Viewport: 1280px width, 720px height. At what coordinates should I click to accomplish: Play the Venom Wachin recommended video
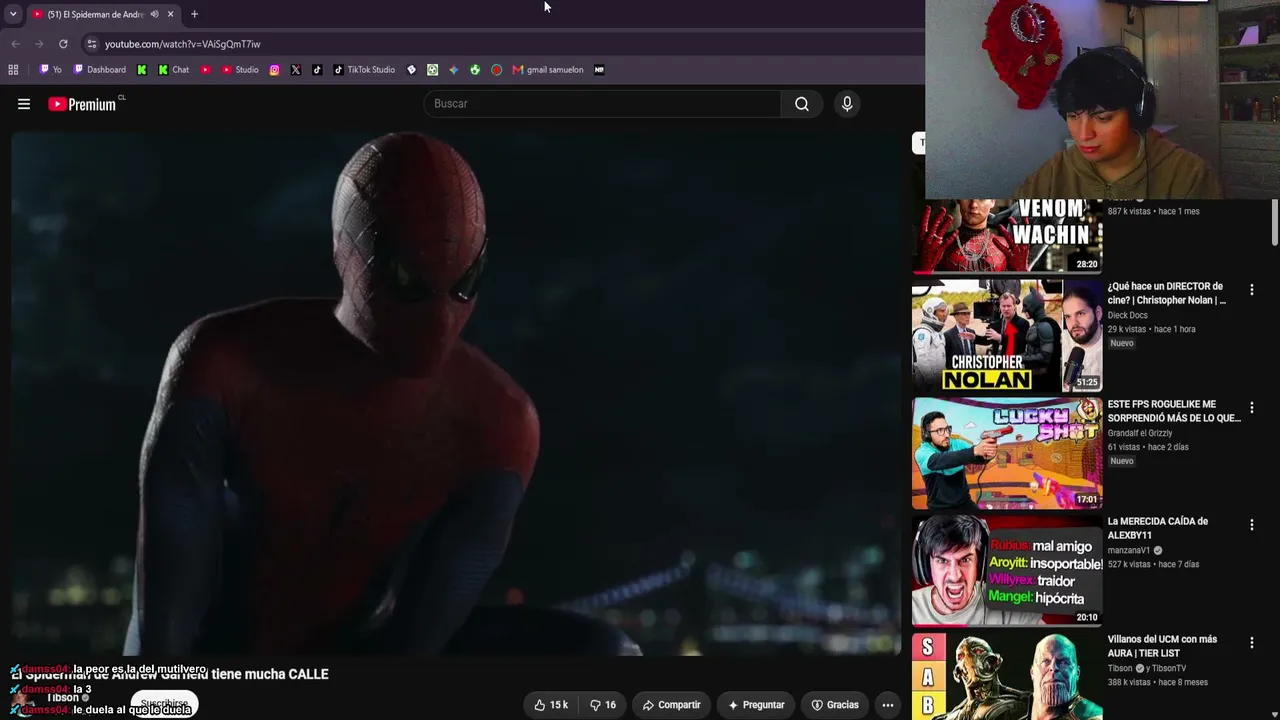pos(1007,236)
